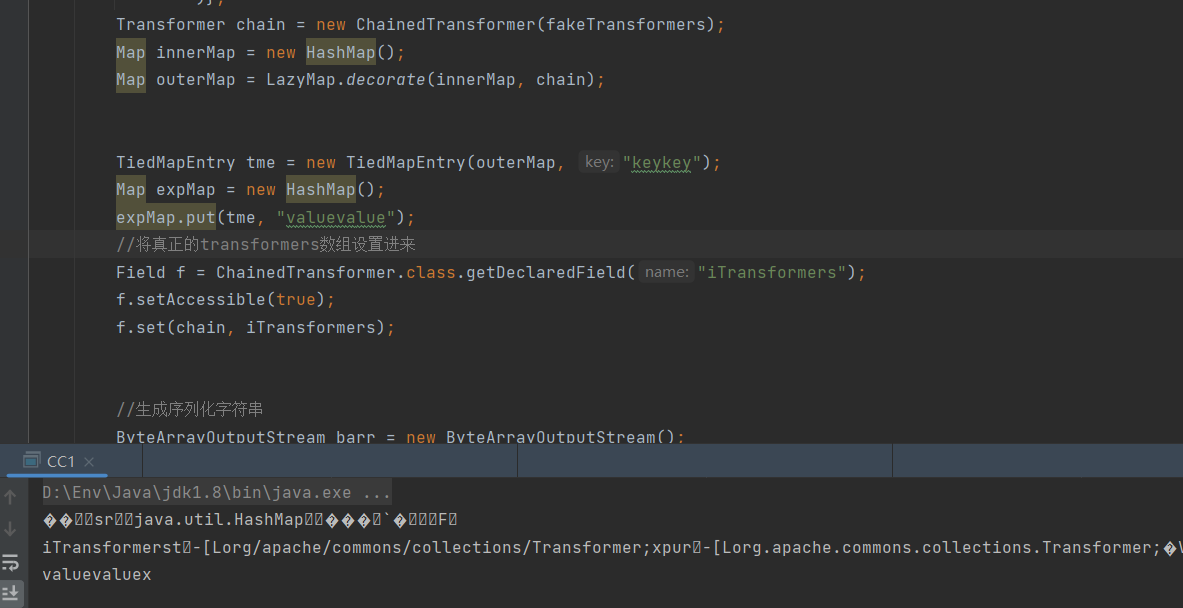Click the innerMap variable declaration
The image size is (1183, 608).
click(196, 52)
